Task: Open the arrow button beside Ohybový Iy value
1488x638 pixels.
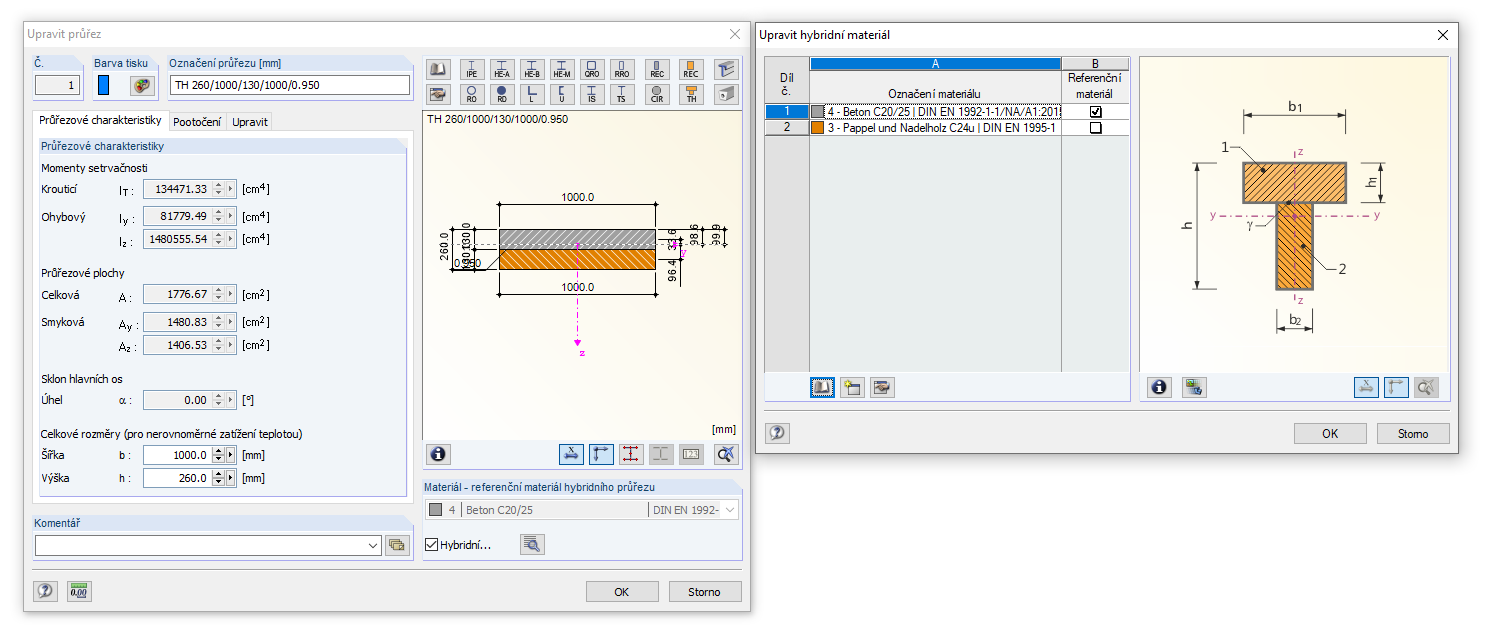Action: (232, 216)
